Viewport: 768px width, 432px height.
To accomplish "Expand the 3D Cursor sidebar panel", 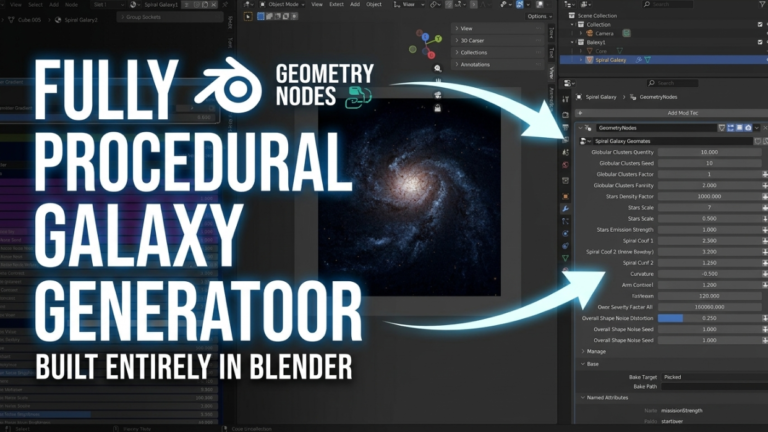I will pos(497,41).
